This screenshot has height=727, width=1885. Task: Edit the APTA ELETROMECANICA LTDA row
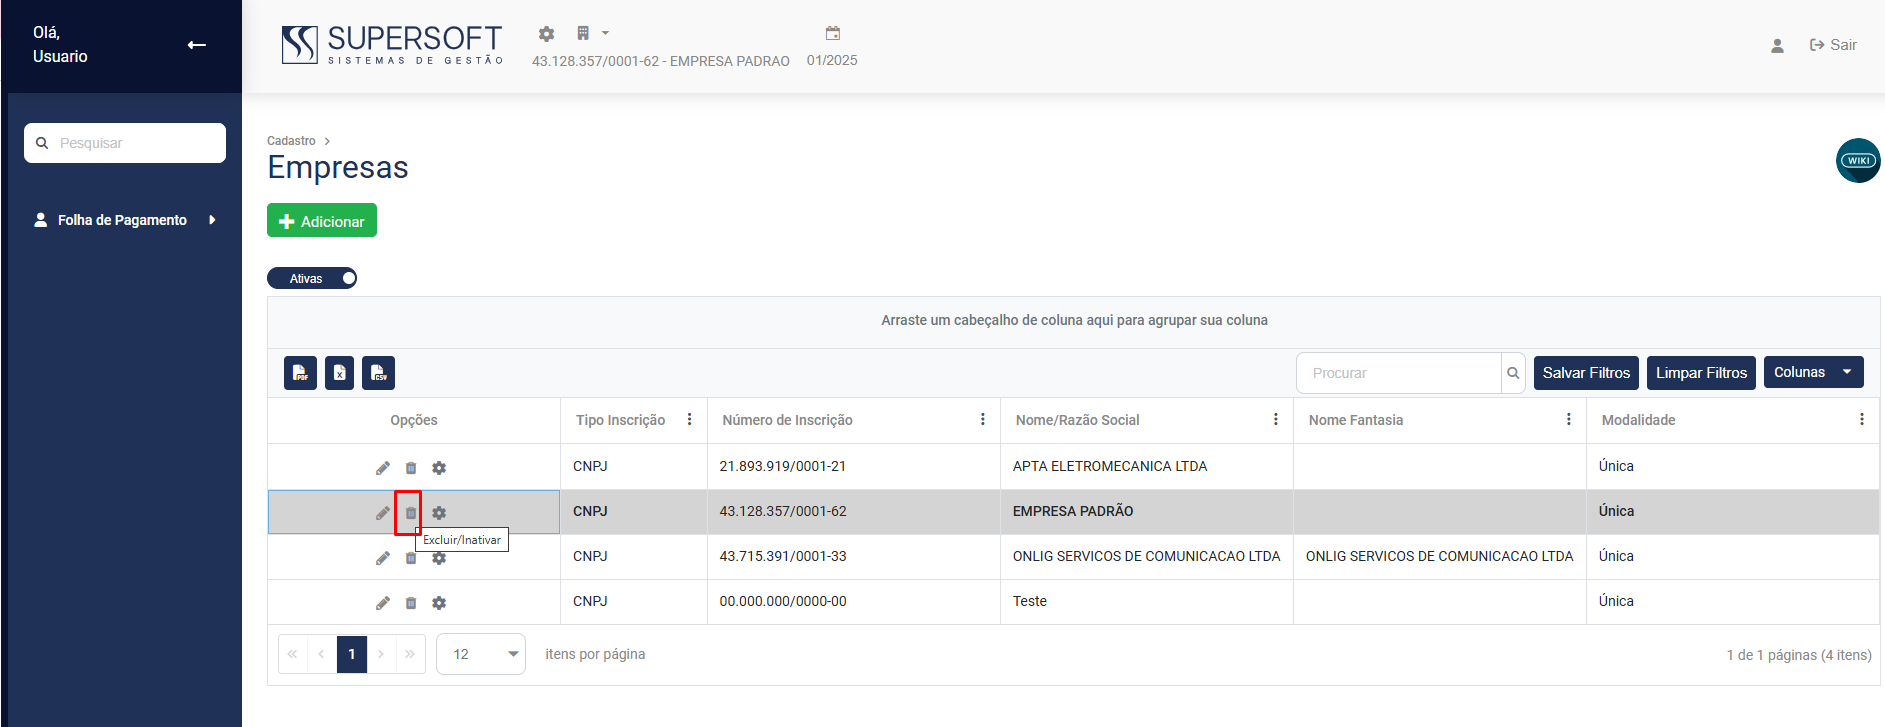[x=383, y=468]
